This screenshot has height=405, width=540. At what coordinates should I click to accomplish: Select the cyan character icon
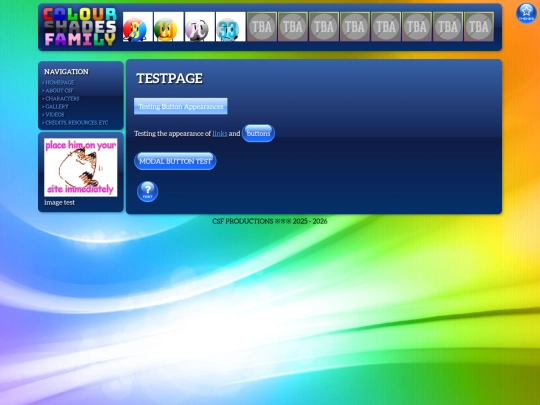click(230, 27)
